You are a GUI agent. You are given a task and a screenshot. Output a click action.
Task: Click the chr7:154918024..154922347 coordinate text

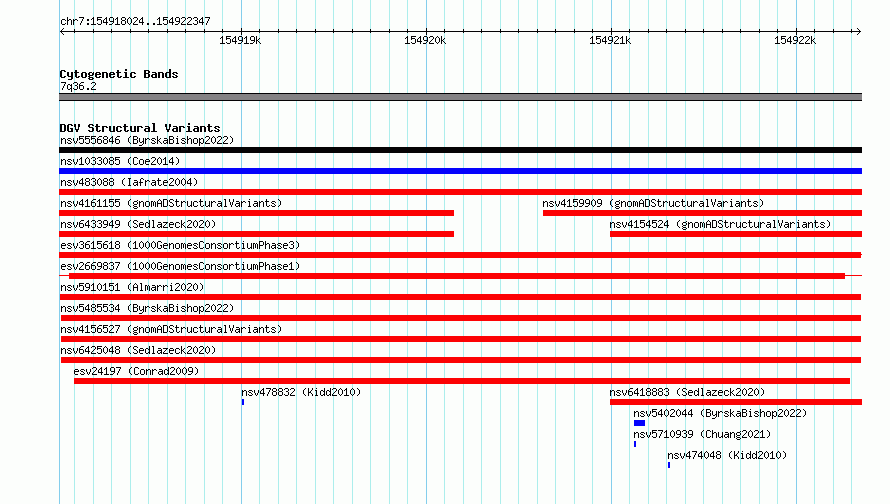click(135, 21)
